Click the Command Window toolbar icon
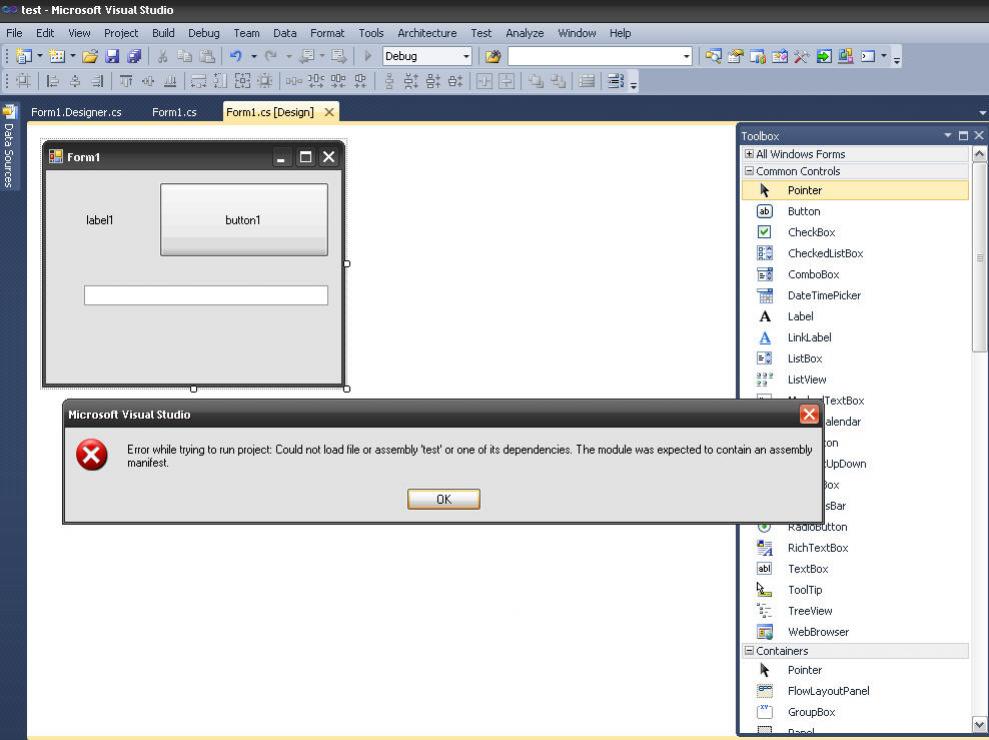The width and height of the screenshot is (989, 740). [x=868, y=56]
